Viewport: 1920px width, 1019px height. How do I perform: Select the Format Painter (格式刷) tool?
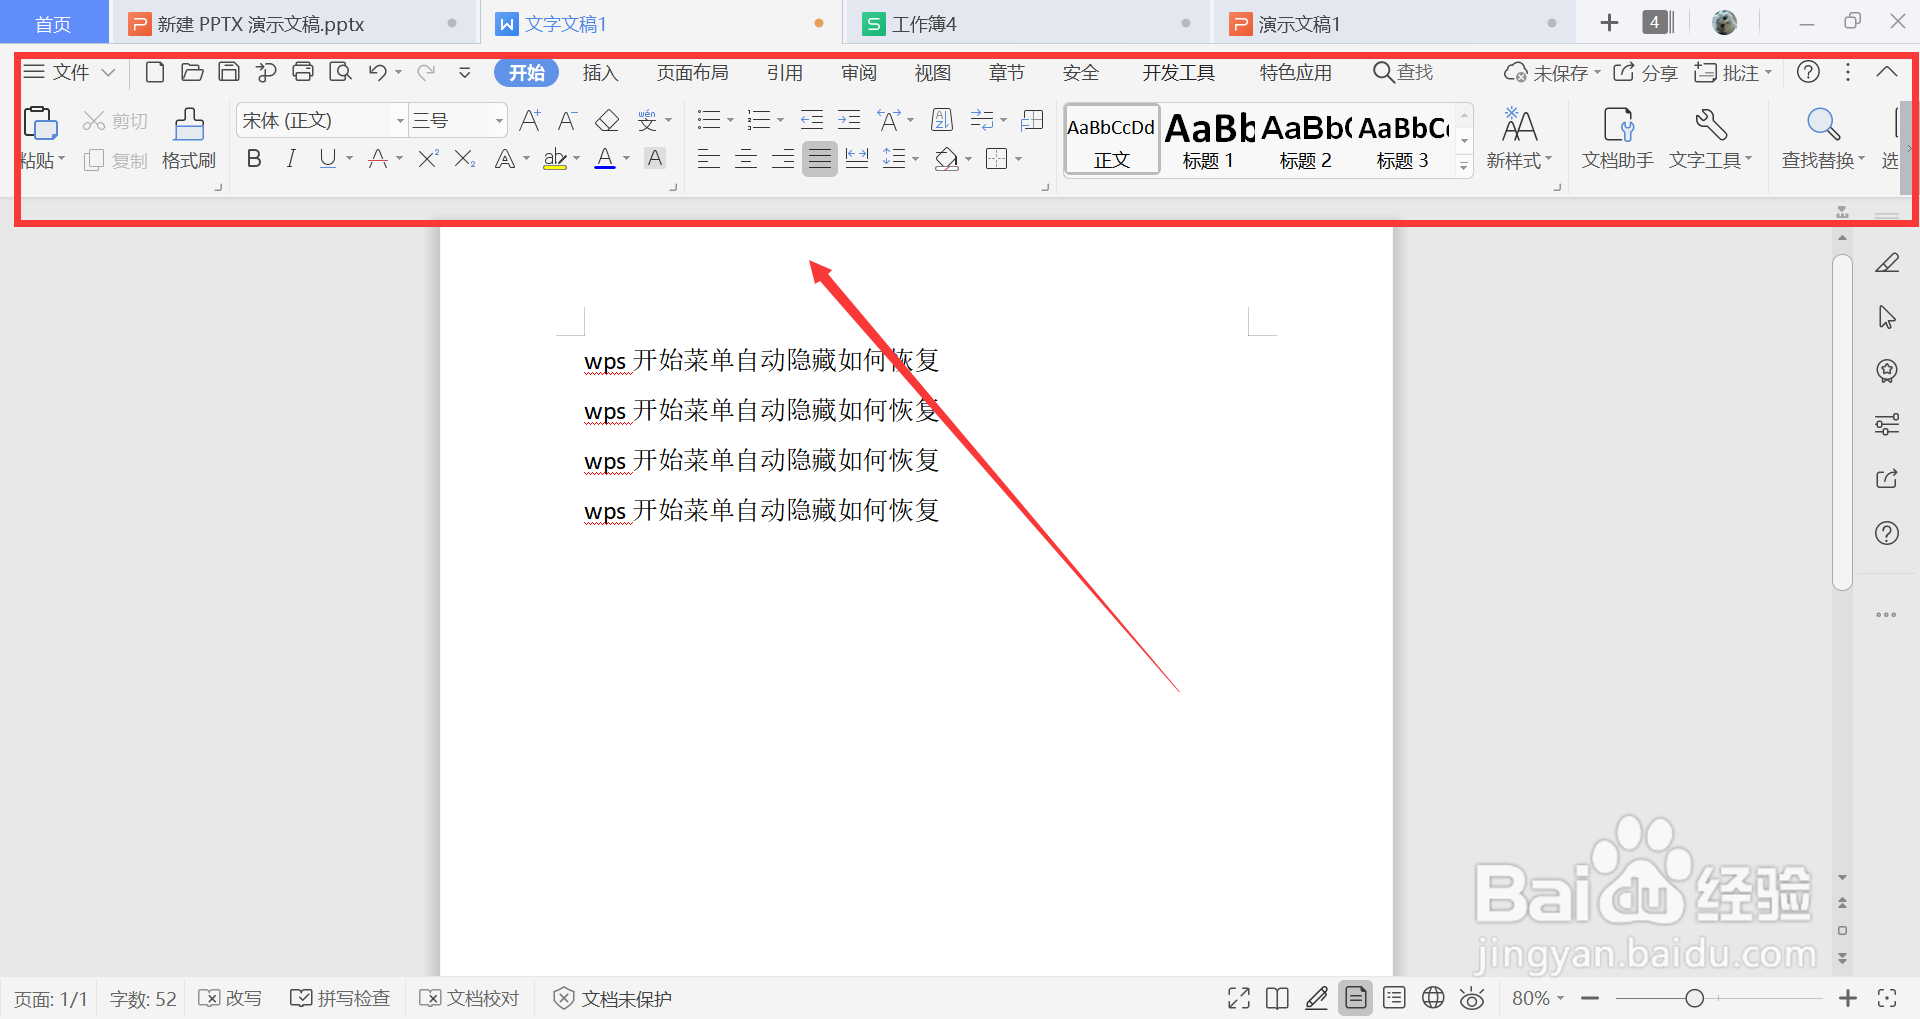(x=189, y=137)
